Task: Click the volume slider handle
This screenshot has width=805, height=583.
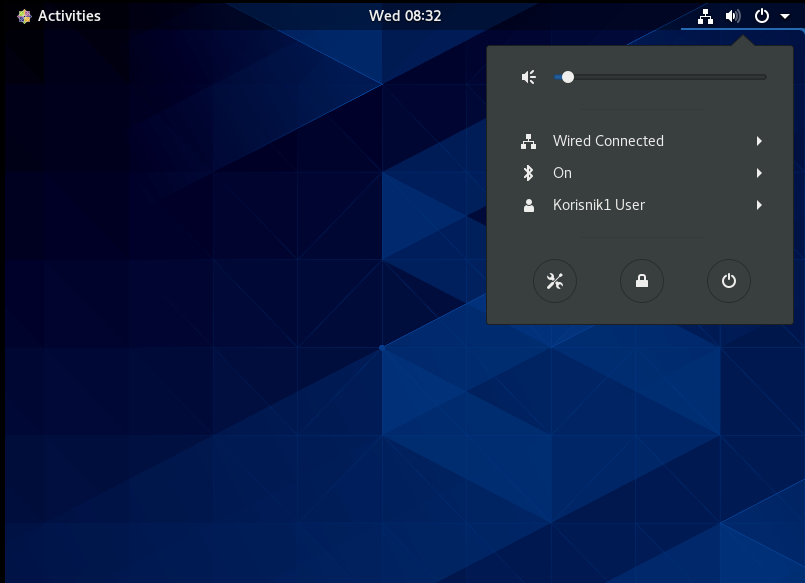Action: pos(567,77)
